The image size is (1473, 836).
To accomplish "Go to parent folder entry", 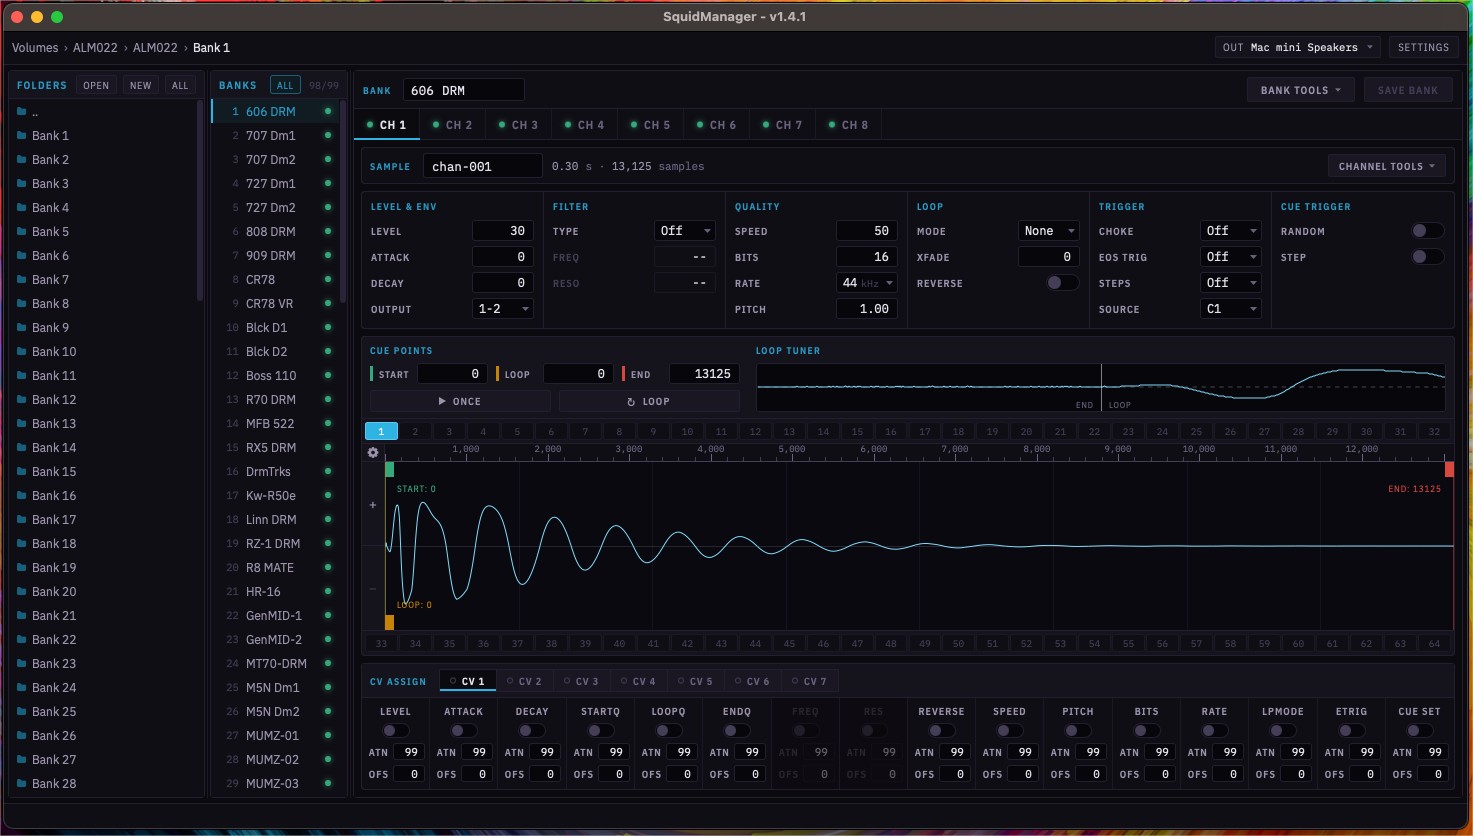I will click(35, 112).
